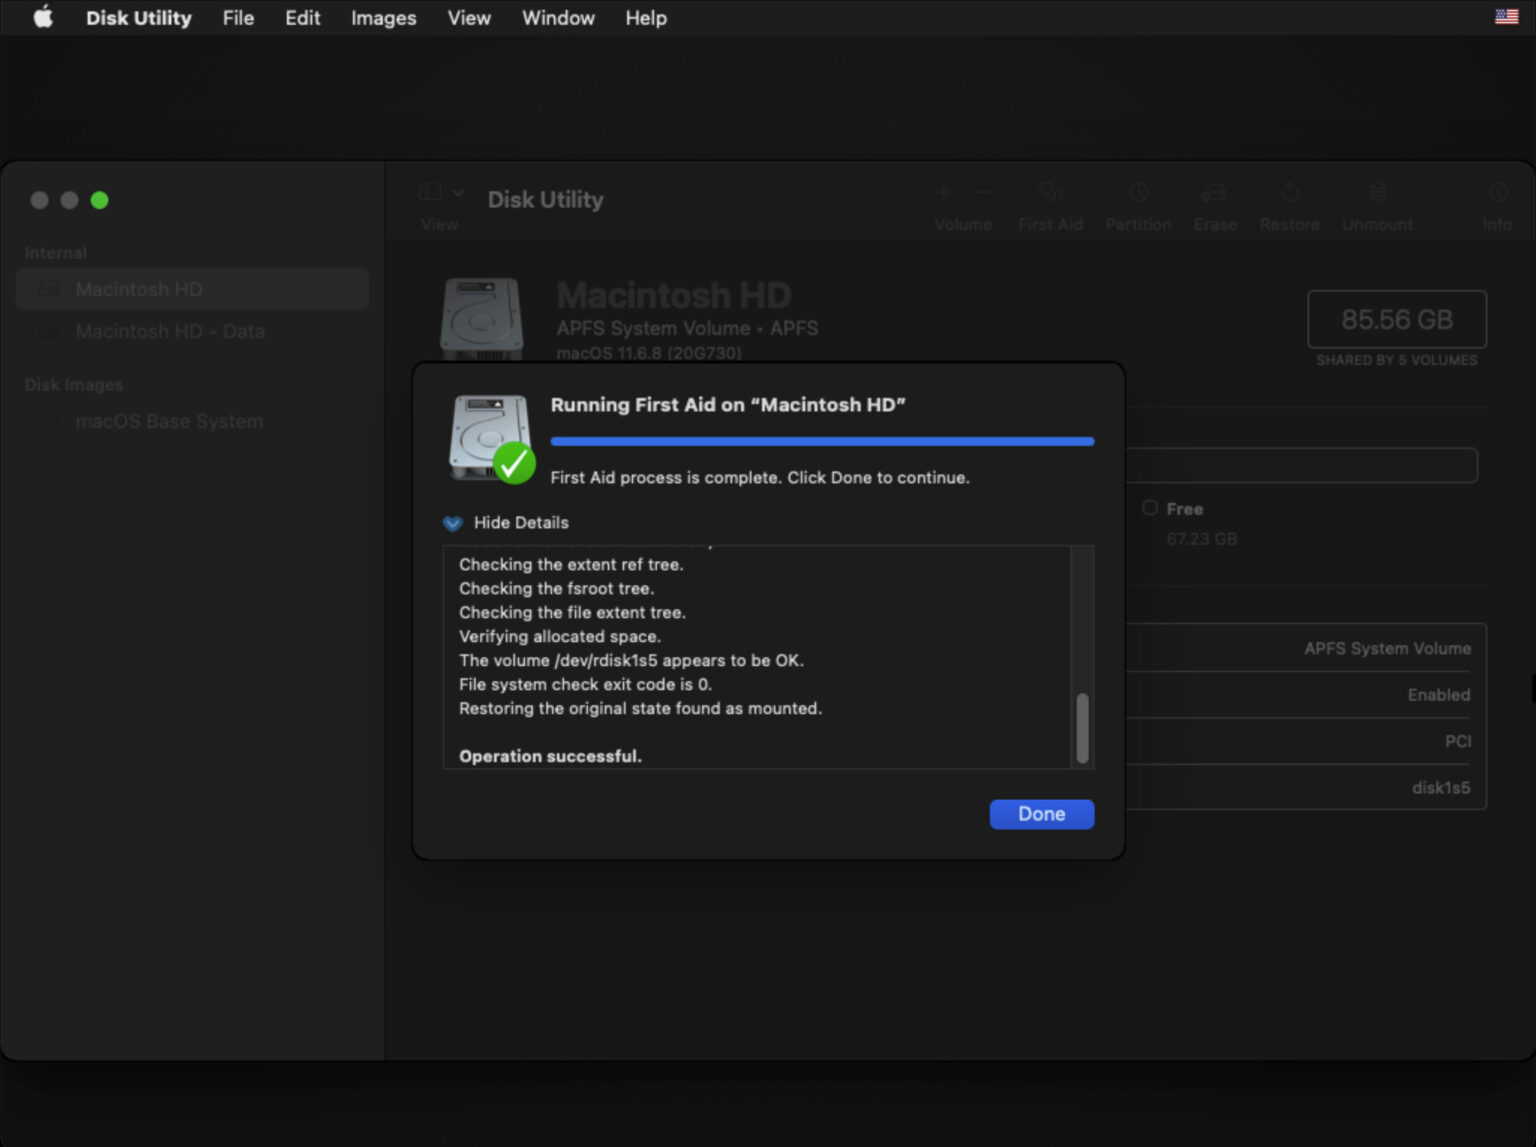1536x1147 pixels.
Task: Click the First Aid progress bar
Action: 822,441
